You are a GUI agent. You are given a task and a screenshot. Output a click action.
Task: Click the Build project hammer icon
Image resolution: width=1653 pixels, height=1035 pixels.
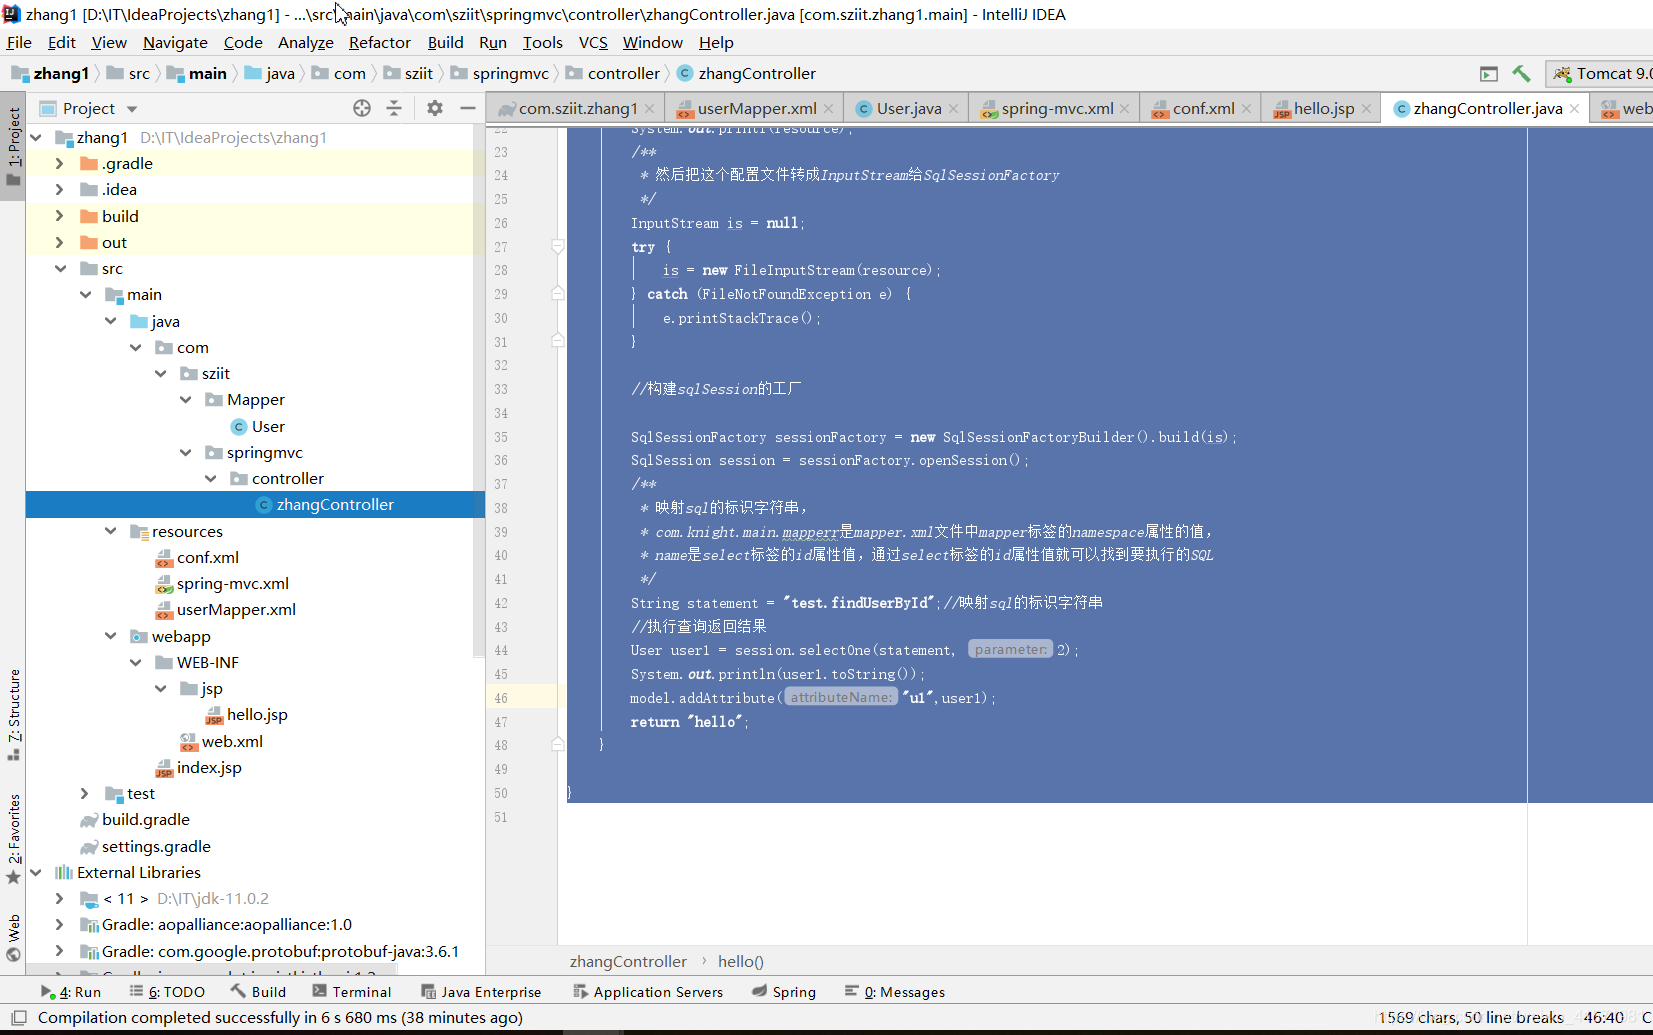(1521, 73)
